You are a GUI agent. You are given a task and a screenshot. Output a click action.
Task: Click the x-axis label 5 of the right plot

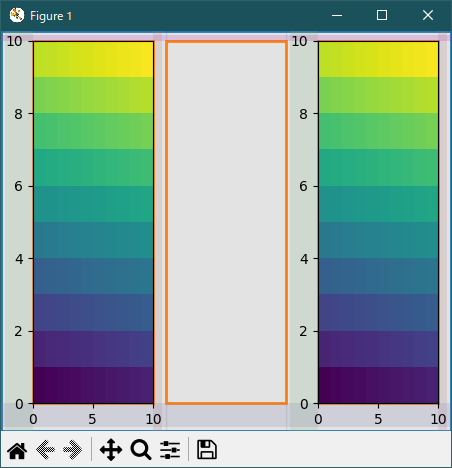pos(378,419)
